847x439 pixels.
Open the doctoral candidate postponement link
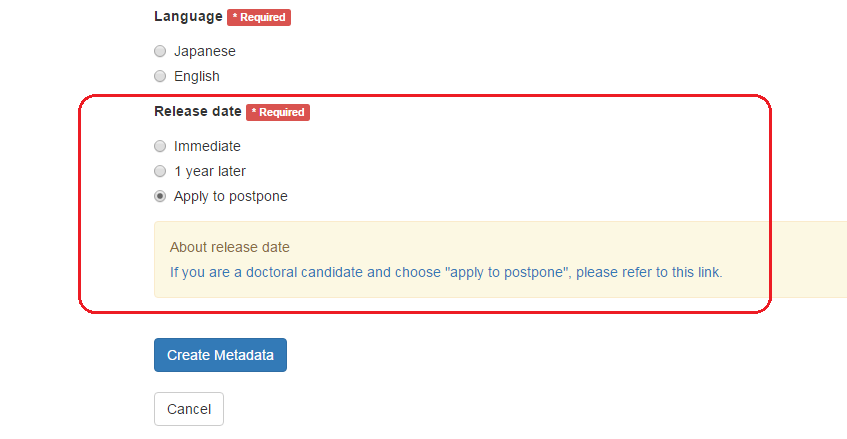(x=445, y=272)
